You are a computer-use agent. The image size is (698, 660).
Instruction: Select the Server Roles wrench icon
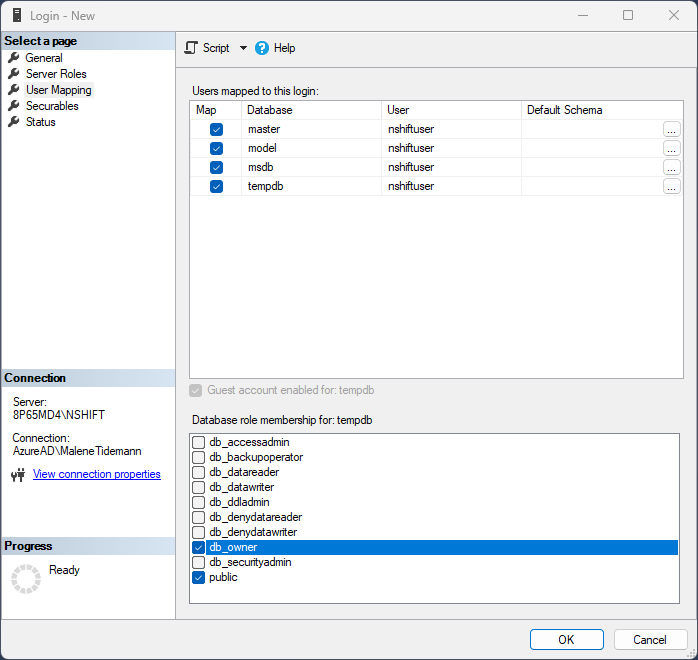coord(14,74)
